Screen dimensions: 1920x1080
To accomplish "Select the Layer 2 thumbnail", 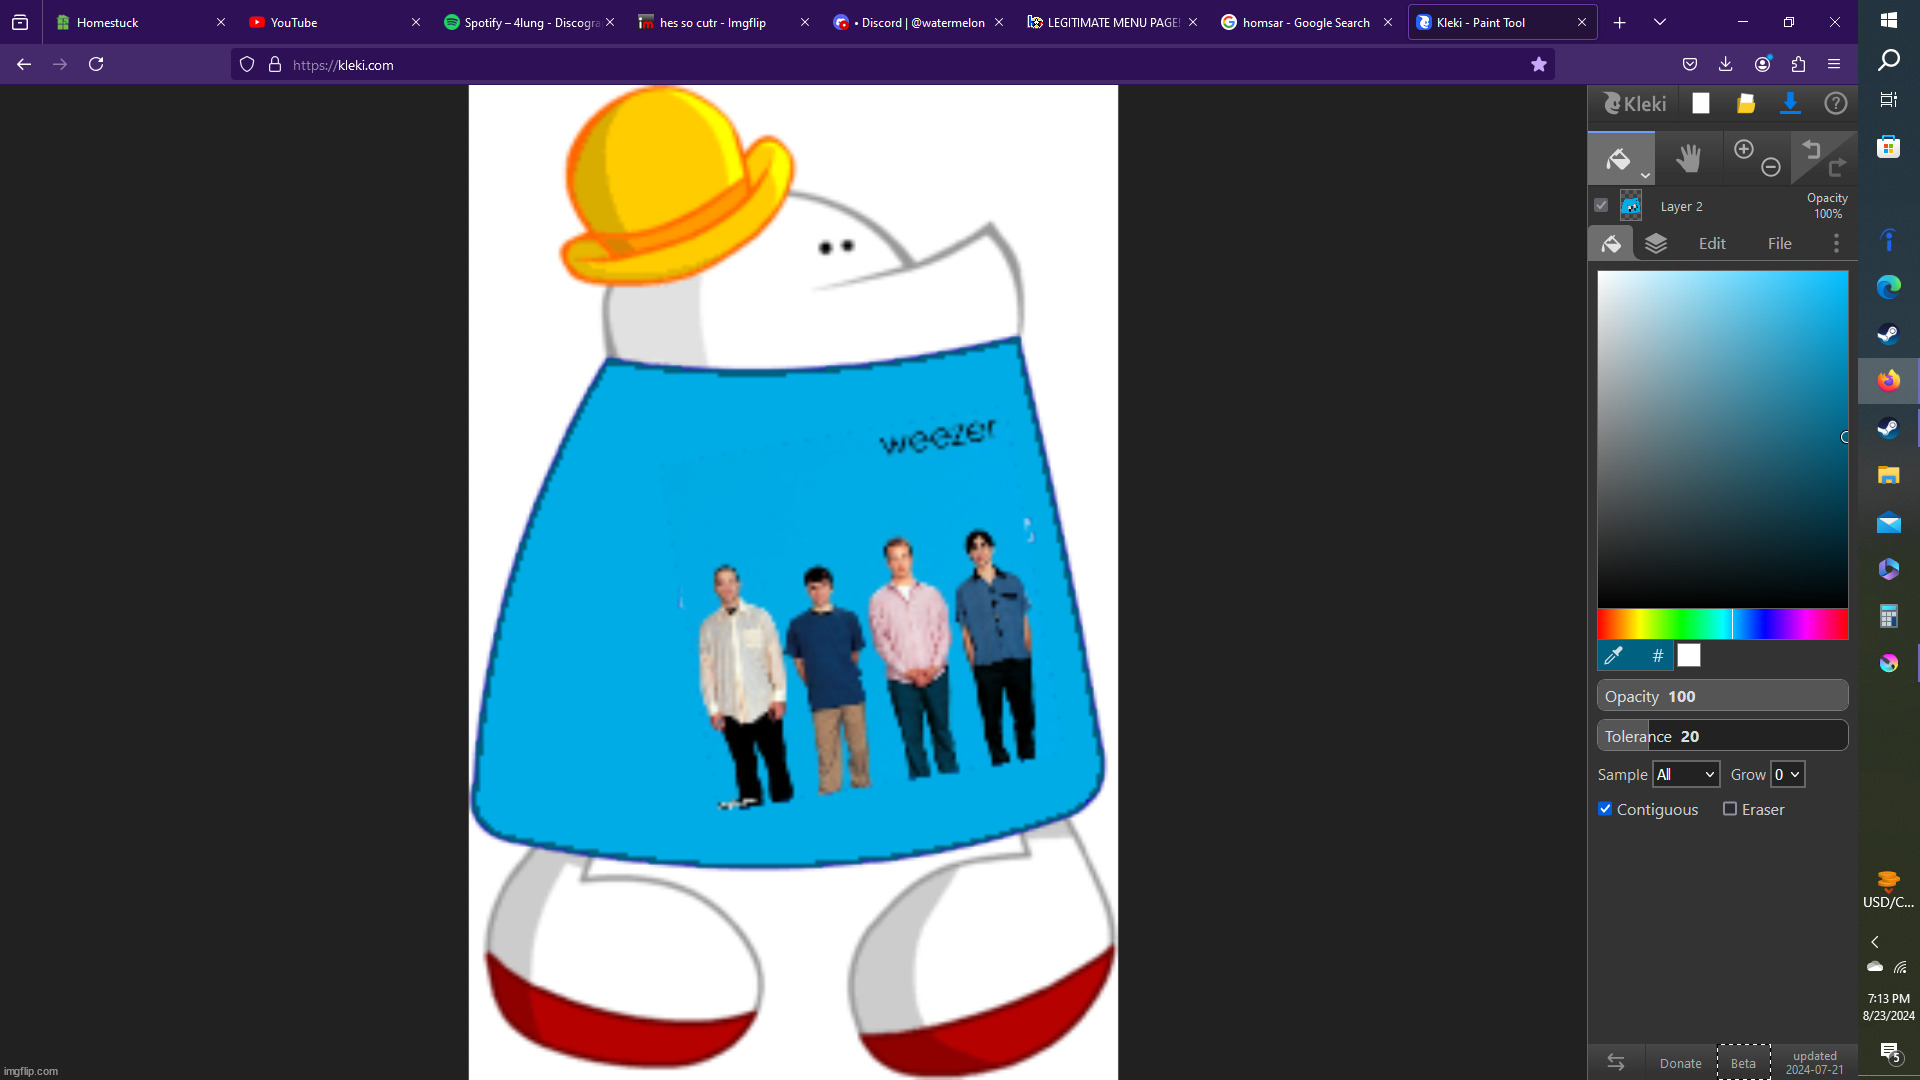I will 1631,206.
